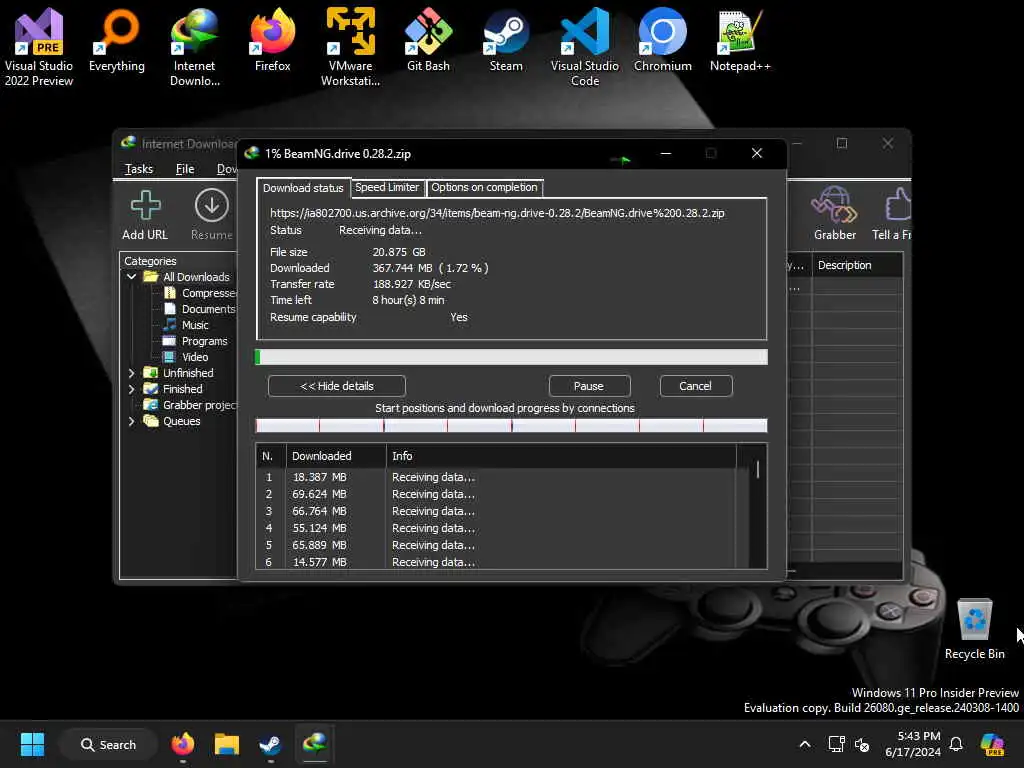1024x768 pixels.
Task: Expand the Queues category
Action: (131, 421)
